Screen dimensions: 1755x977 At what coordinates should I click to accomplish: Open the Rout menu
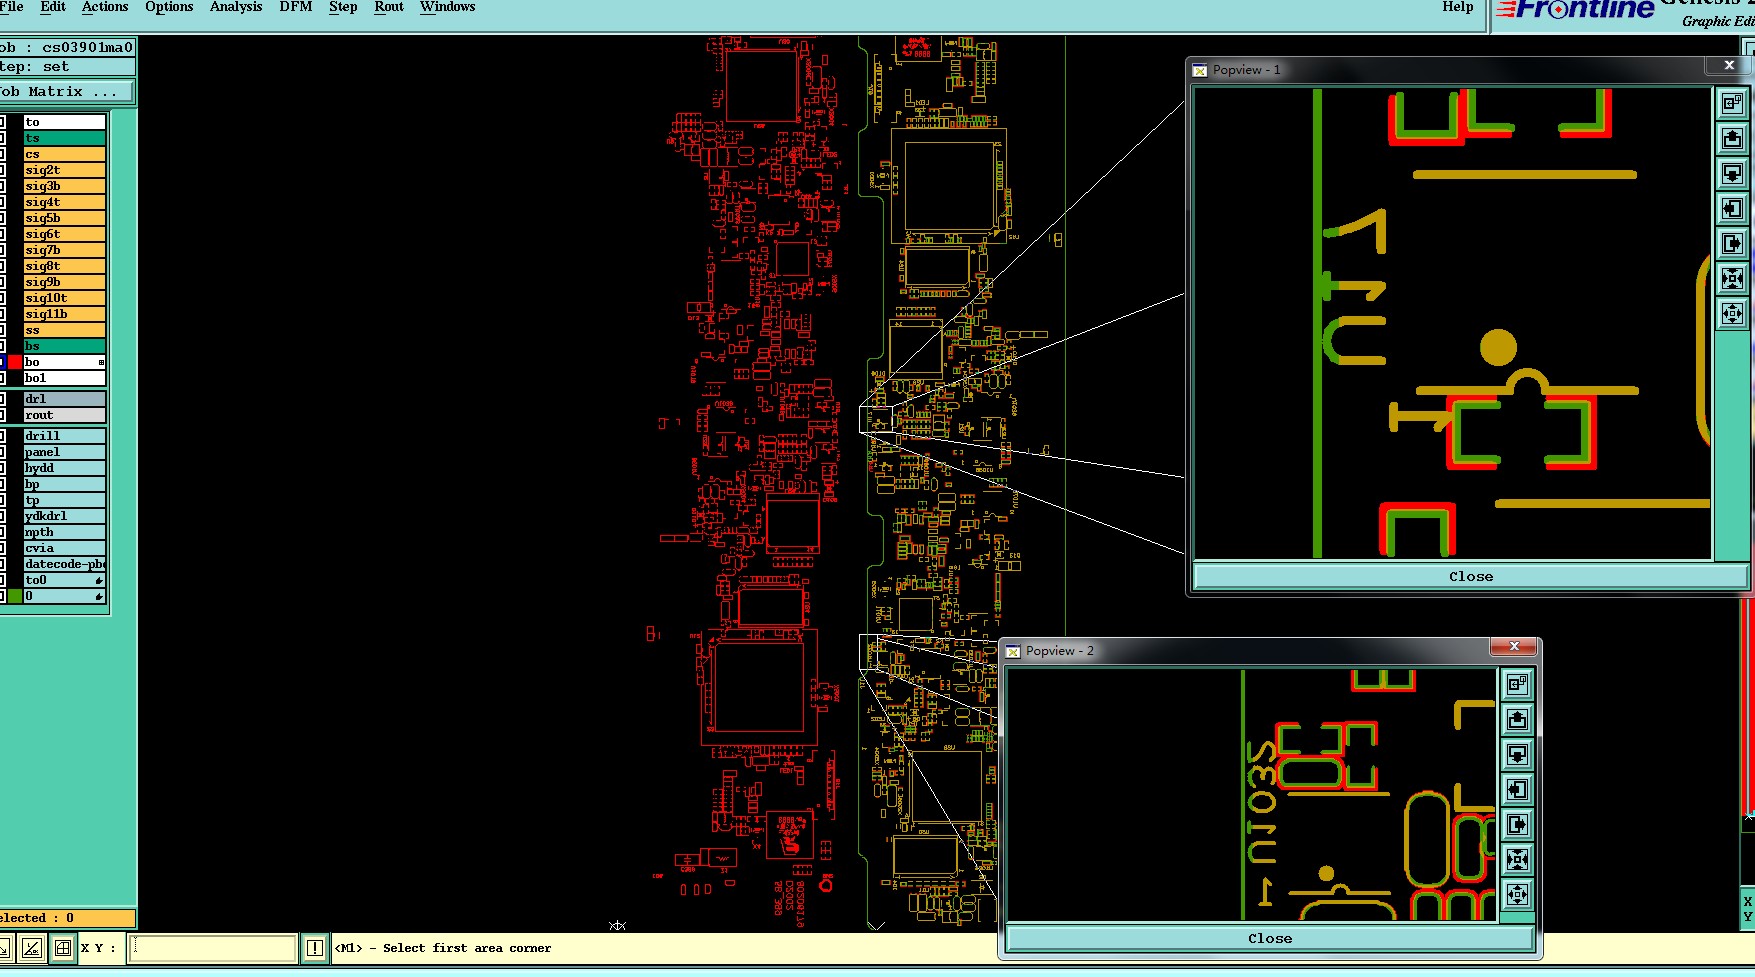[x=389, y=7]
